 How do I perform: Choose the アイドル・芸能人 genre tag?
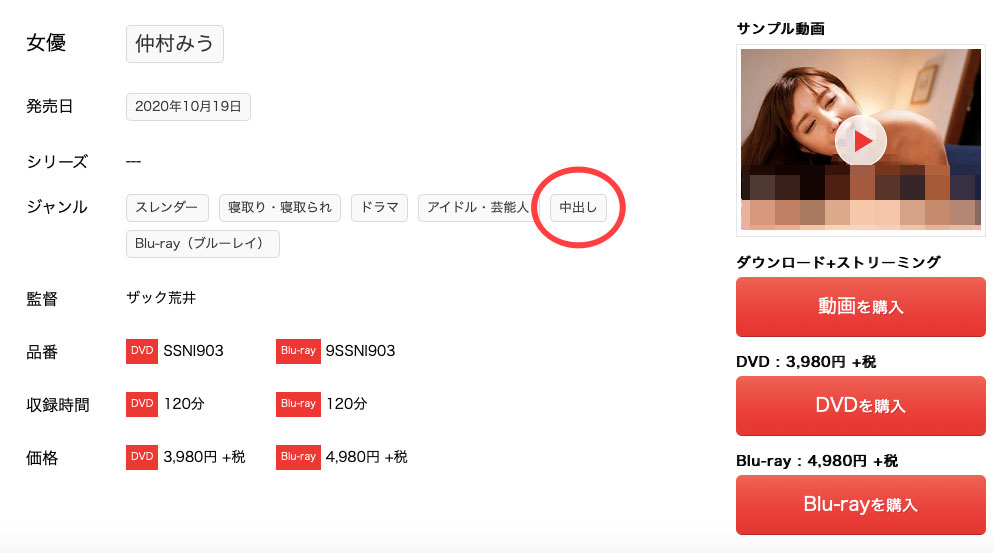(477, 208)
